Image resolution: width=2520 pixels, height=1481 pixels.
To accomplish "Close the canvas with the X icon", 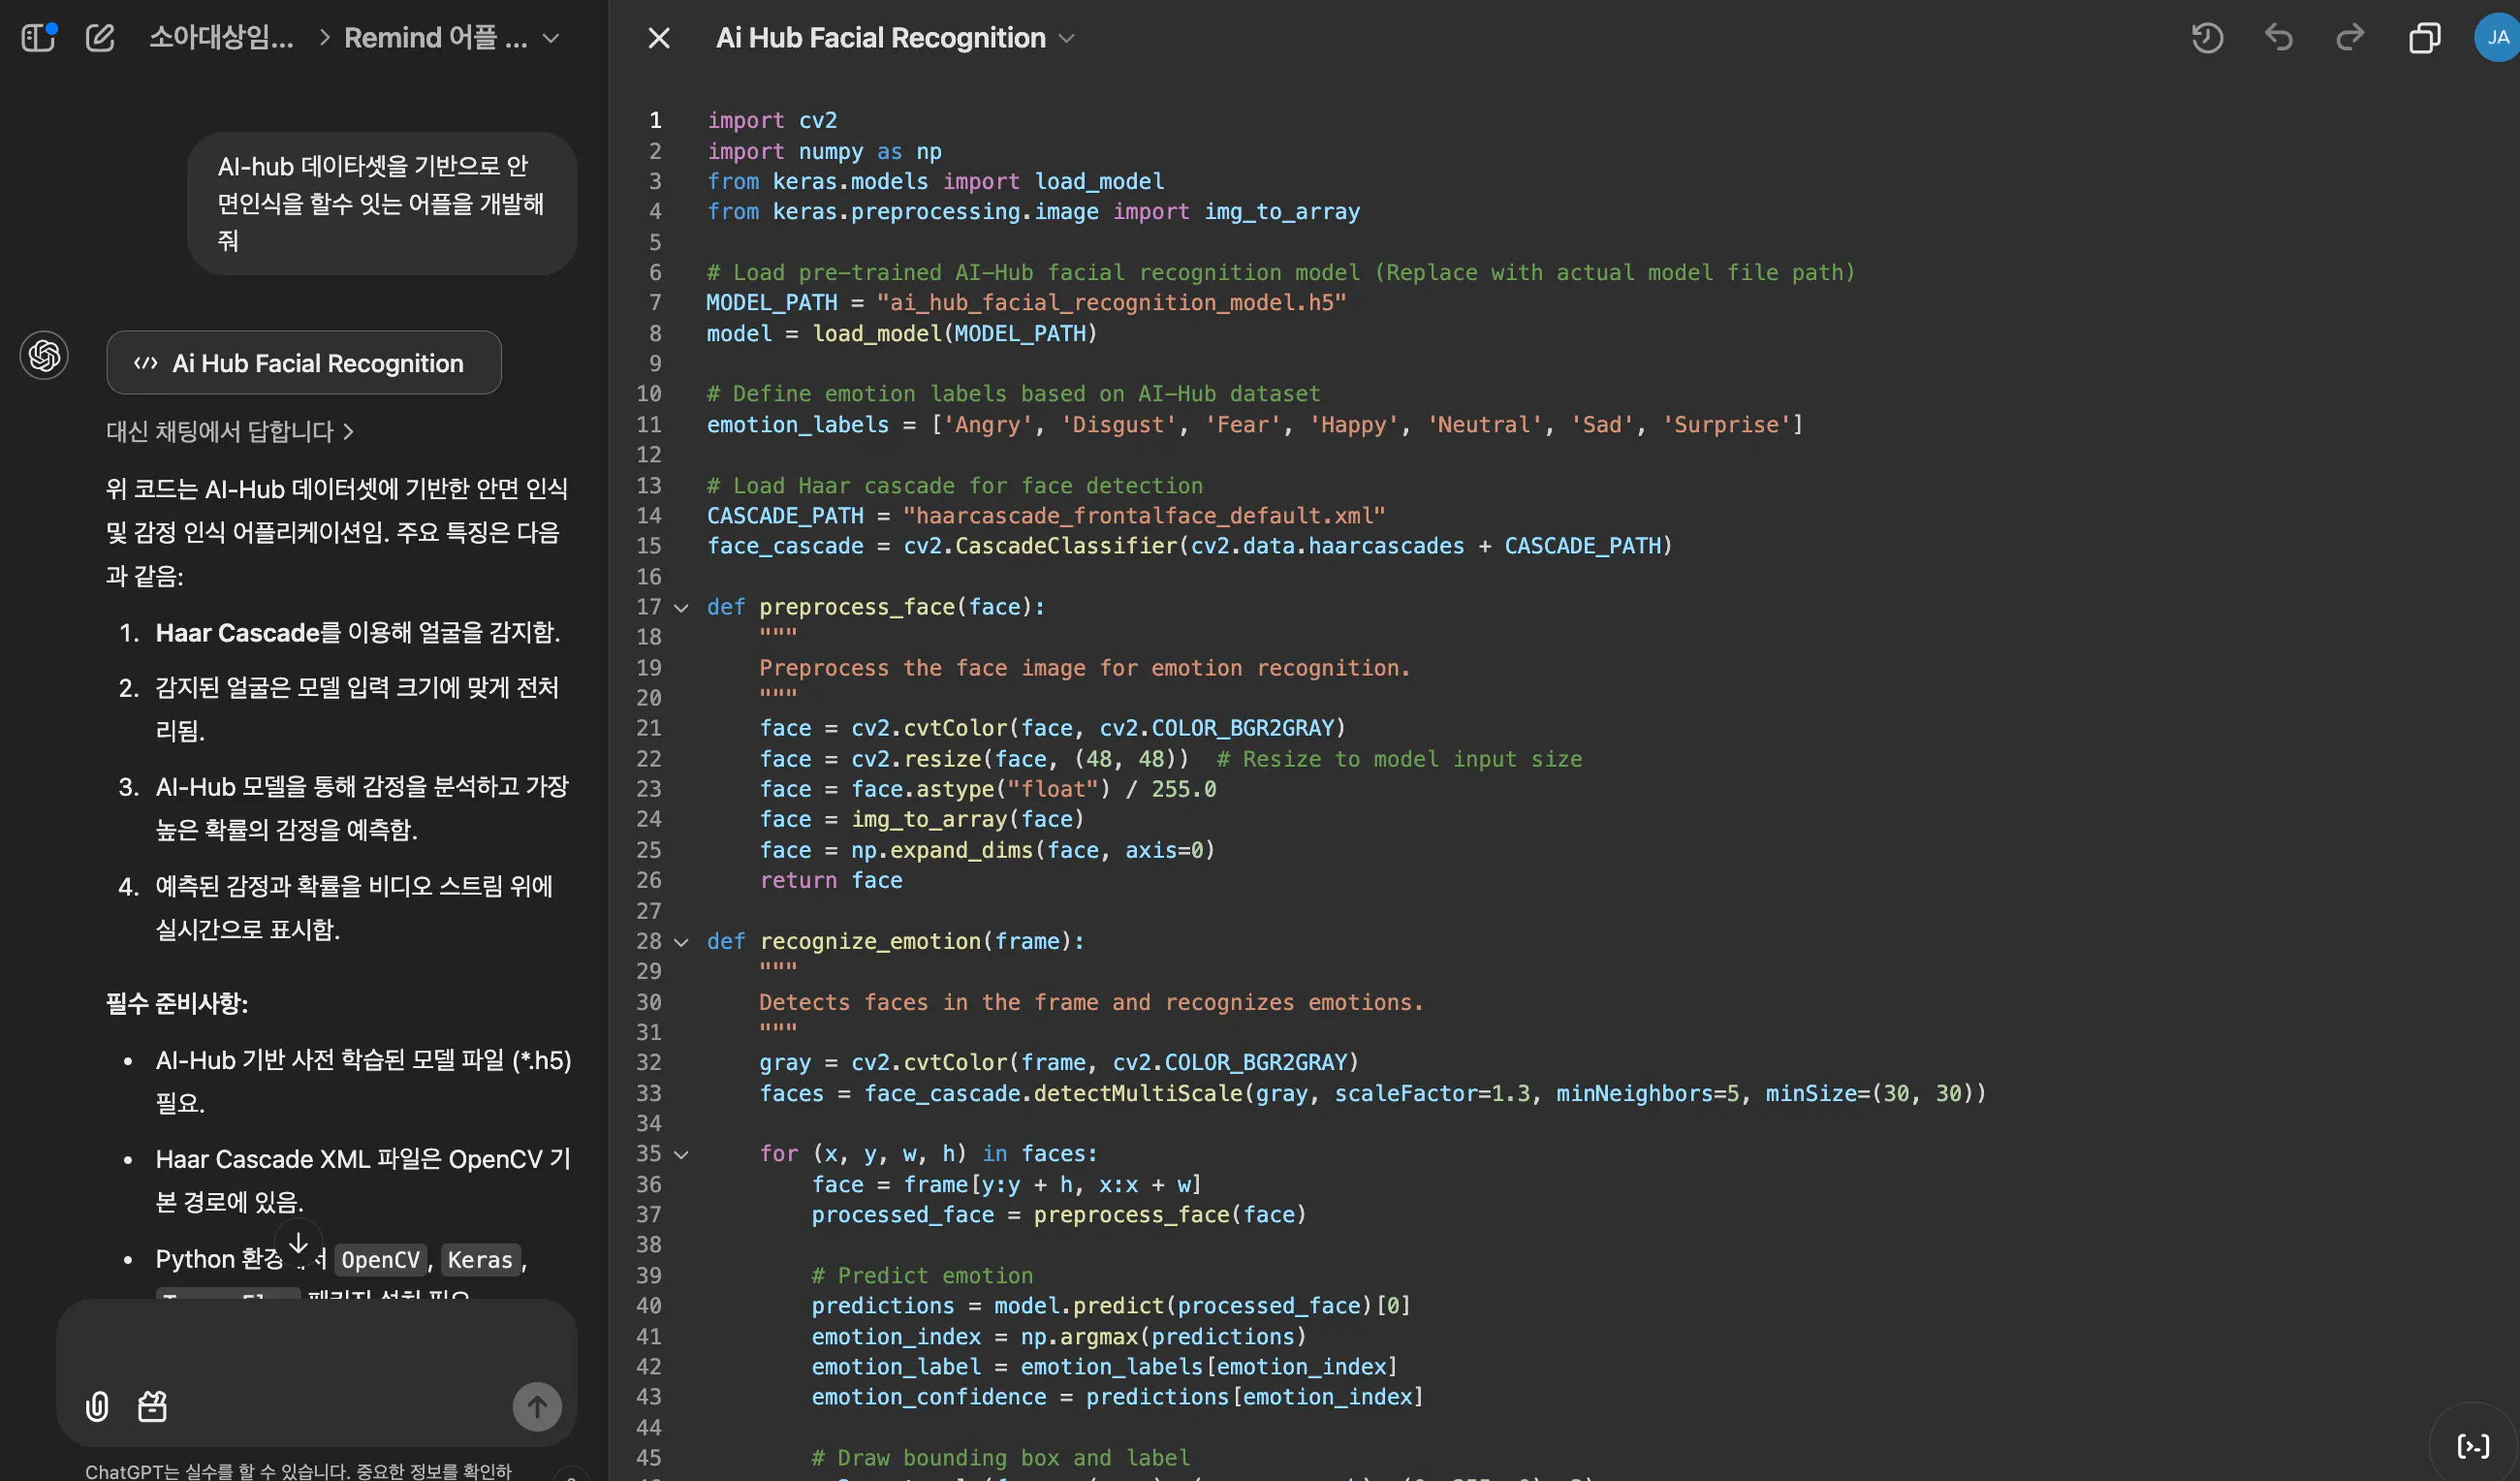I will click(659, 38).
